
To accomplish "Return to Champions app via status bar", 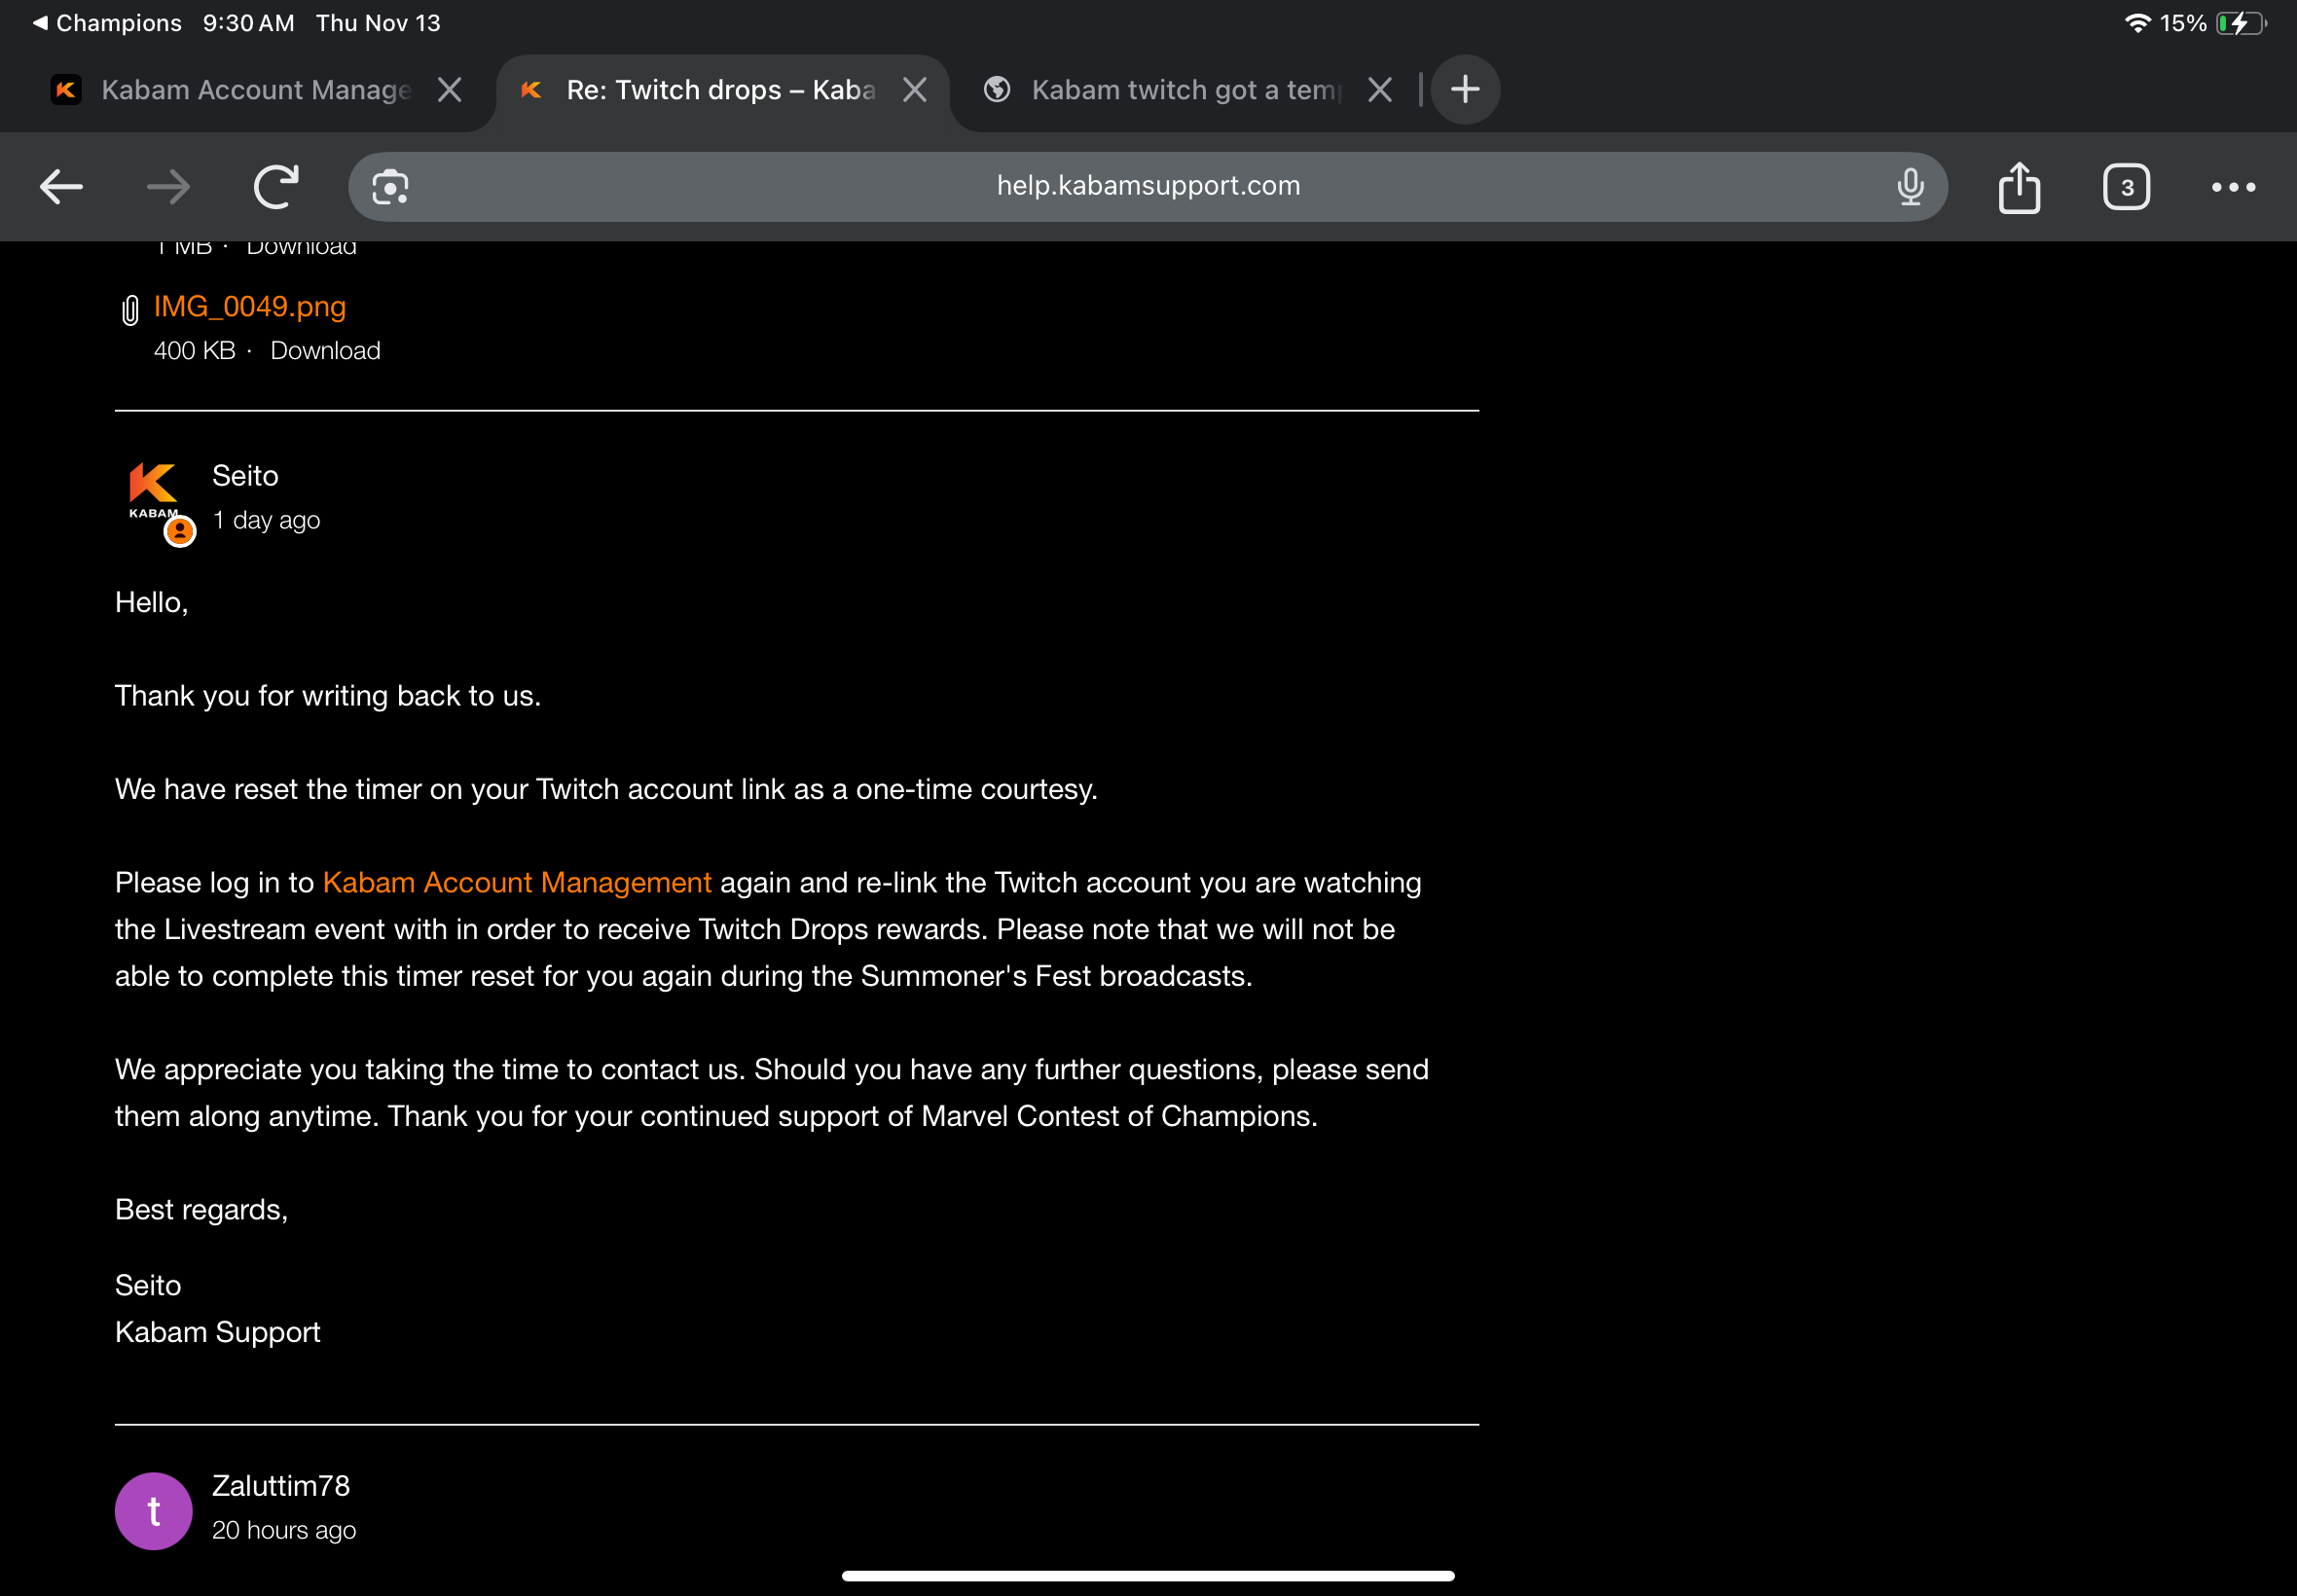I will click(x=107, y=23).
